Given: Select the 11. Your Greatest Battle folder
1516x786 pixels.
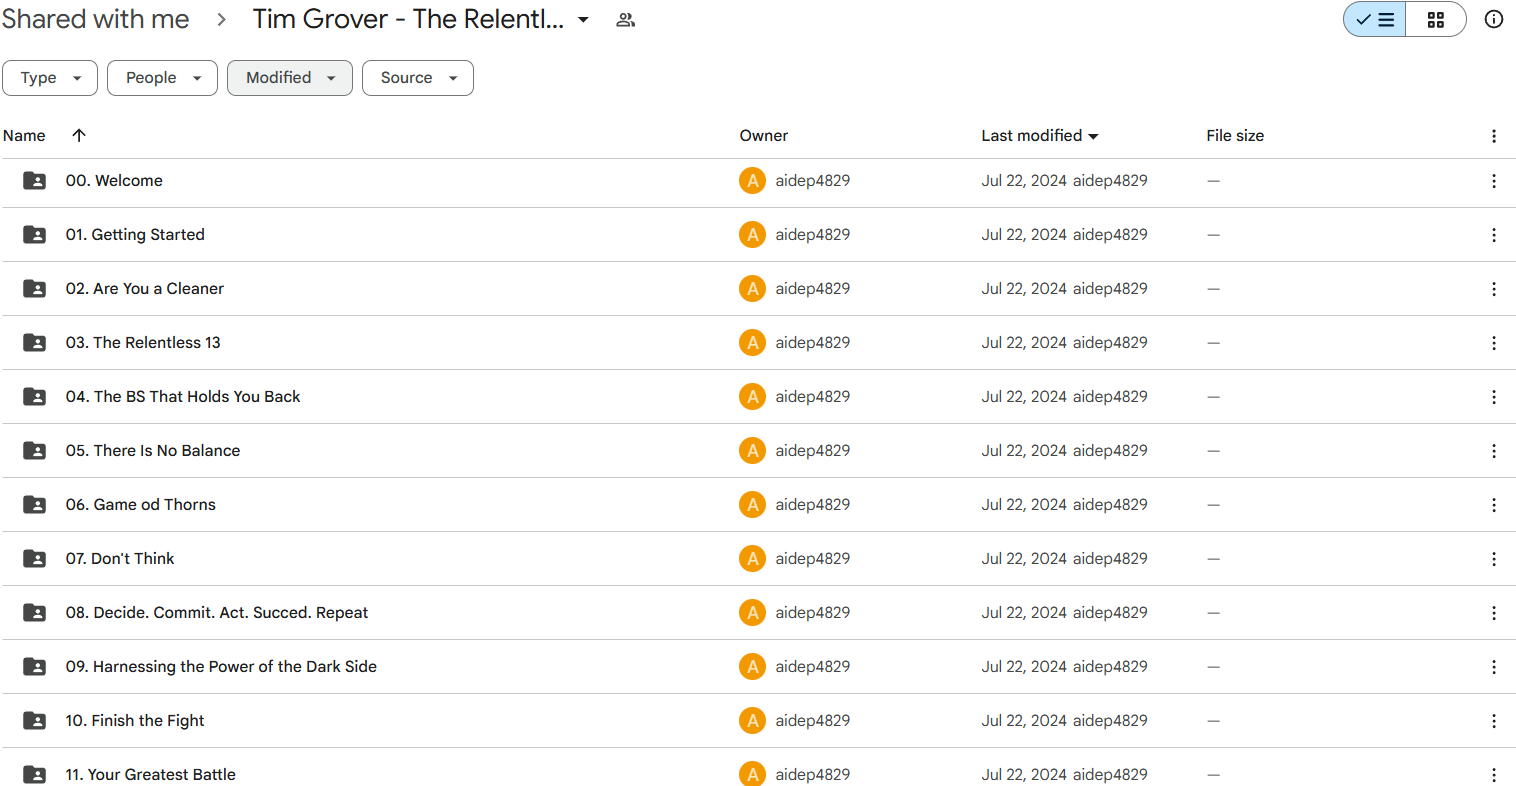Looking at the screenshot, I should pyautogui.click(x=151, y=775).
